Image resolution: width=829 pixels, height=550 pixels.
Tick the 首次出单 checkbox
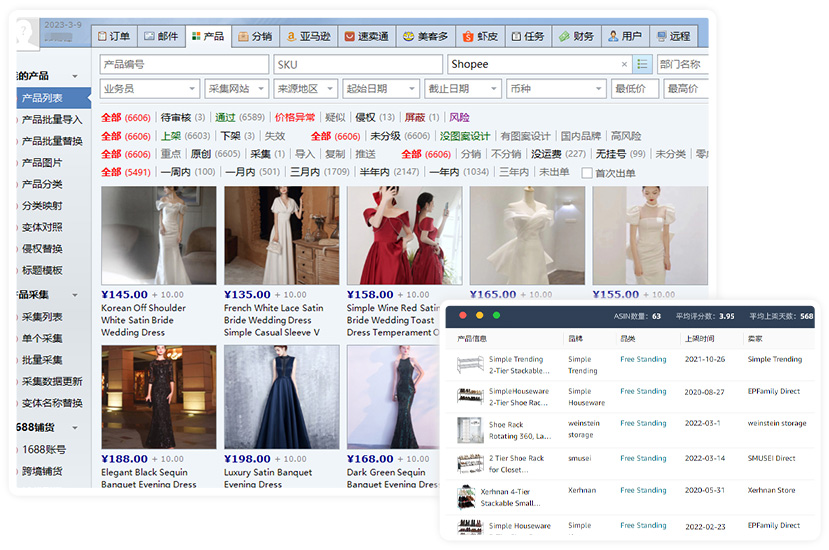(587, 173)
